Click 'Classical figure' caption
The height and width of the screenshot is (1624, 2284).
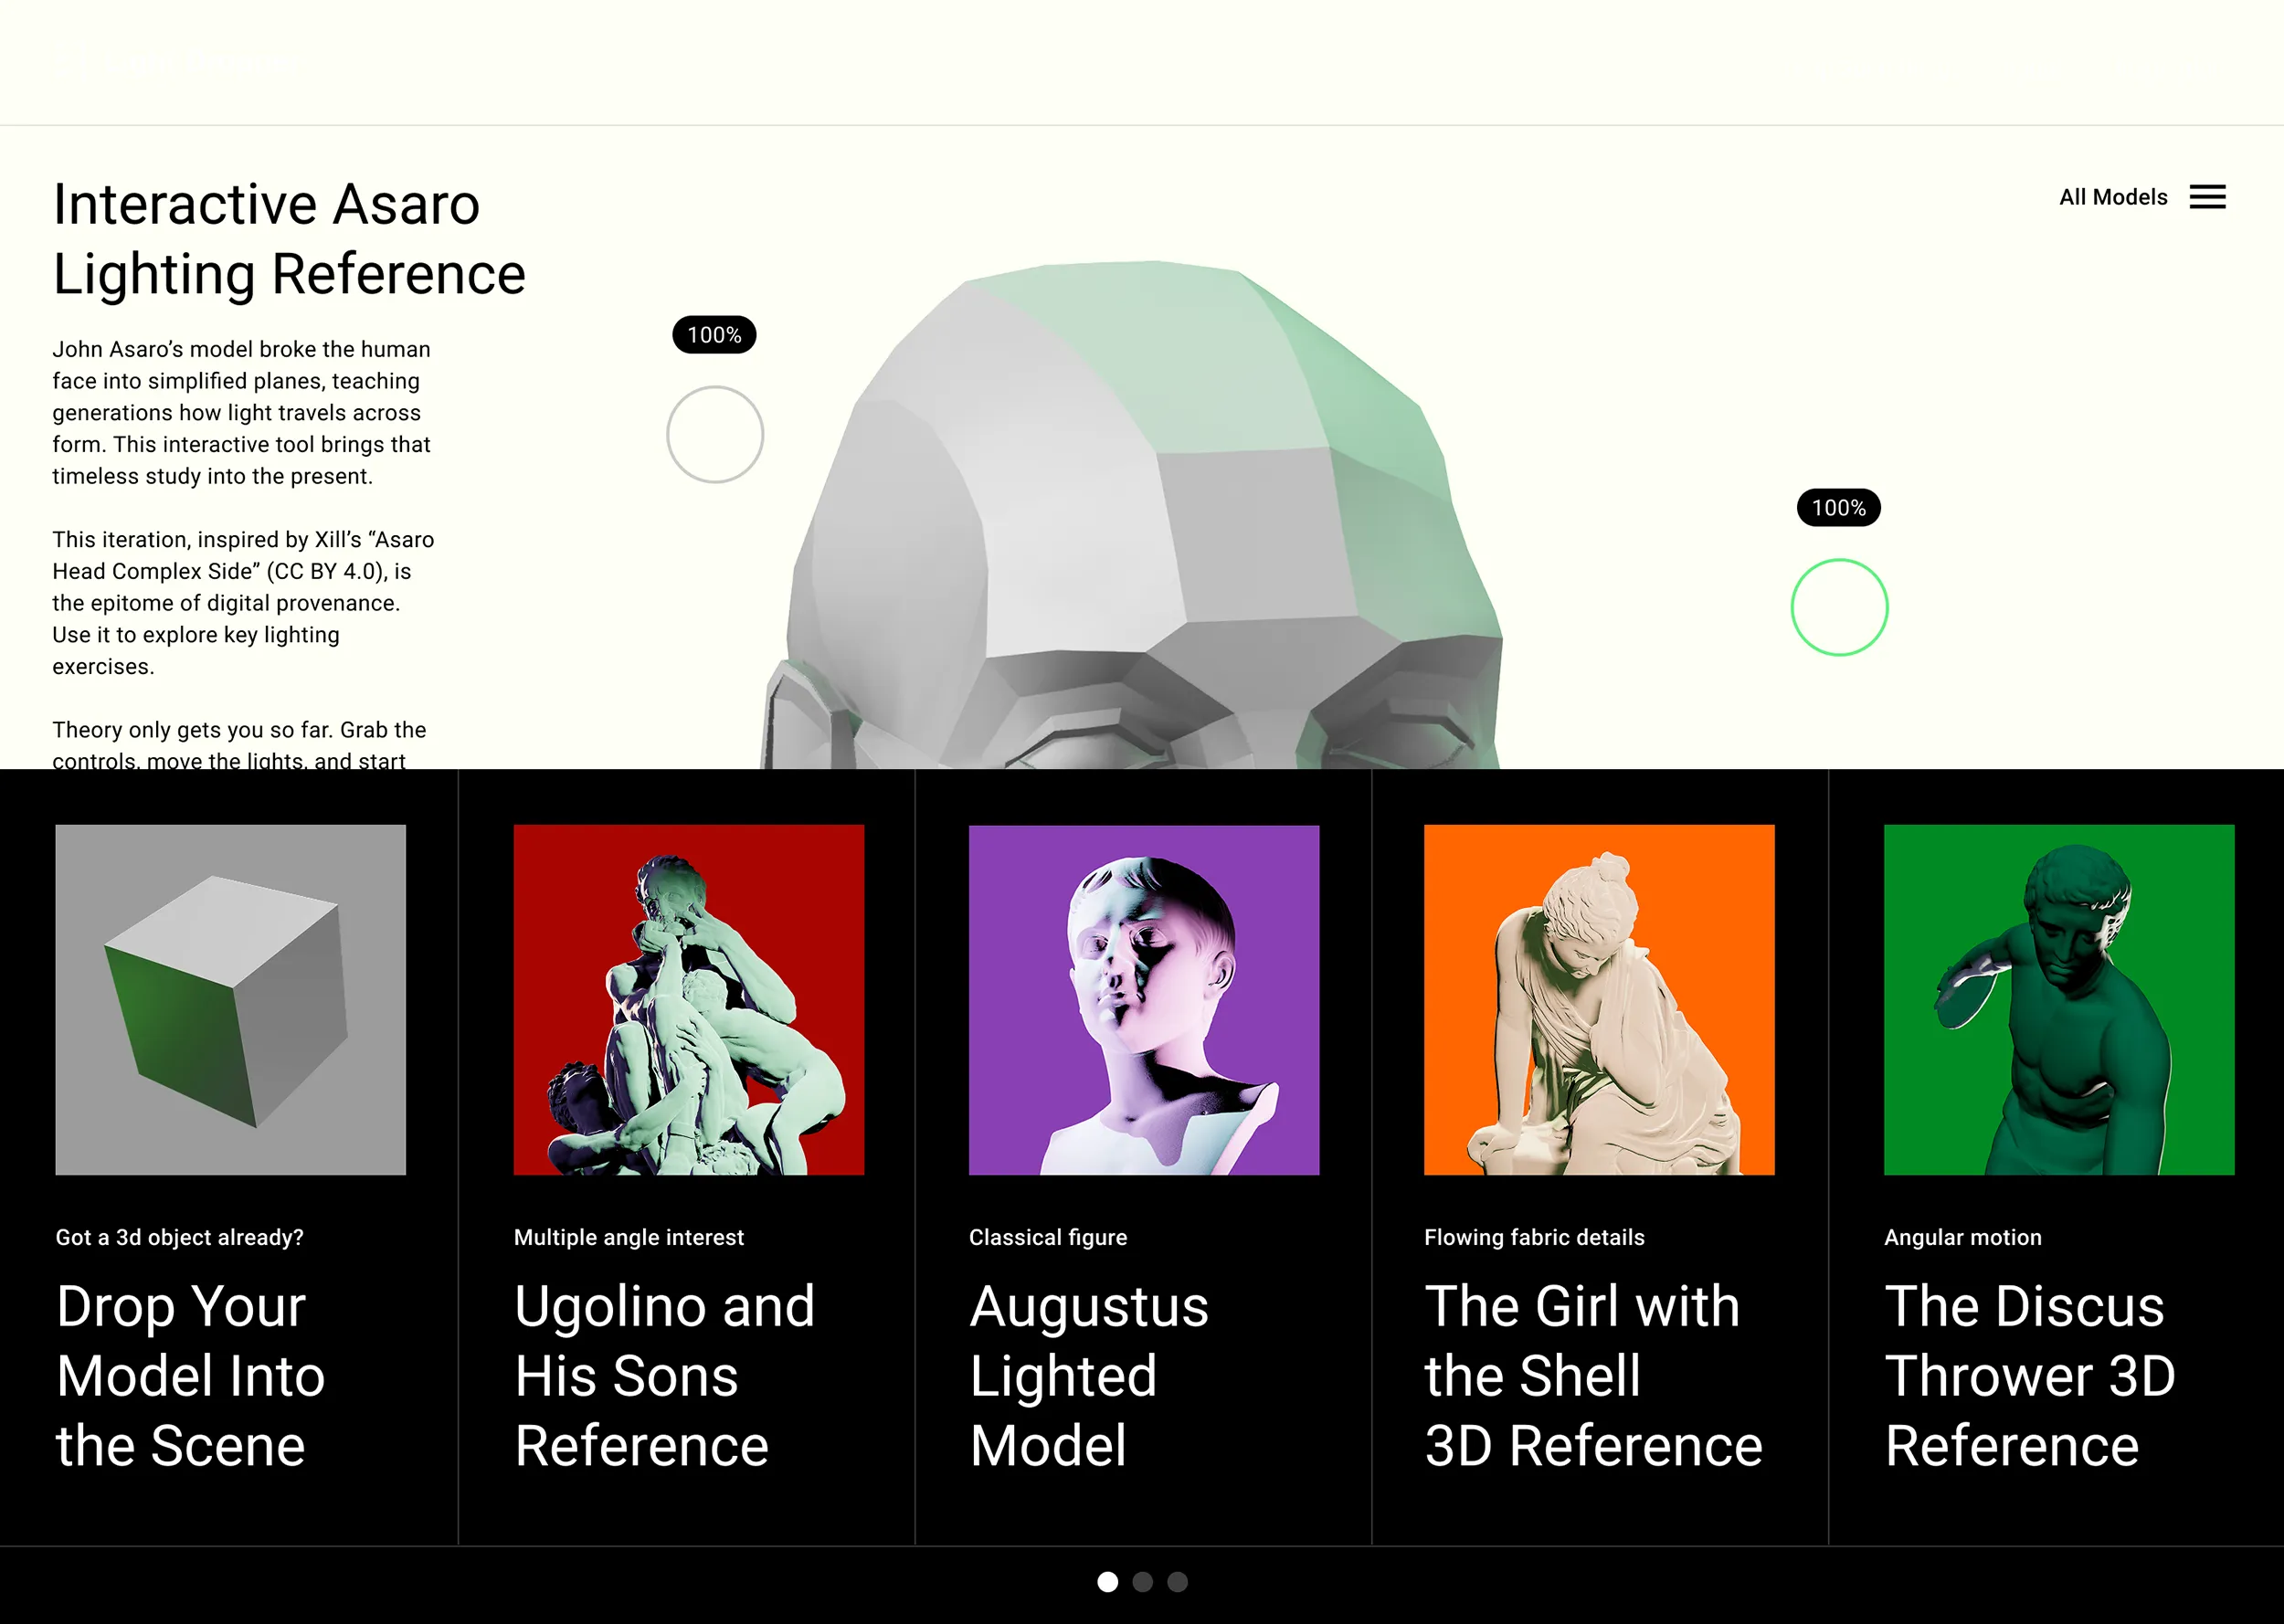pyautogui.click(x=1048, y=1237)
